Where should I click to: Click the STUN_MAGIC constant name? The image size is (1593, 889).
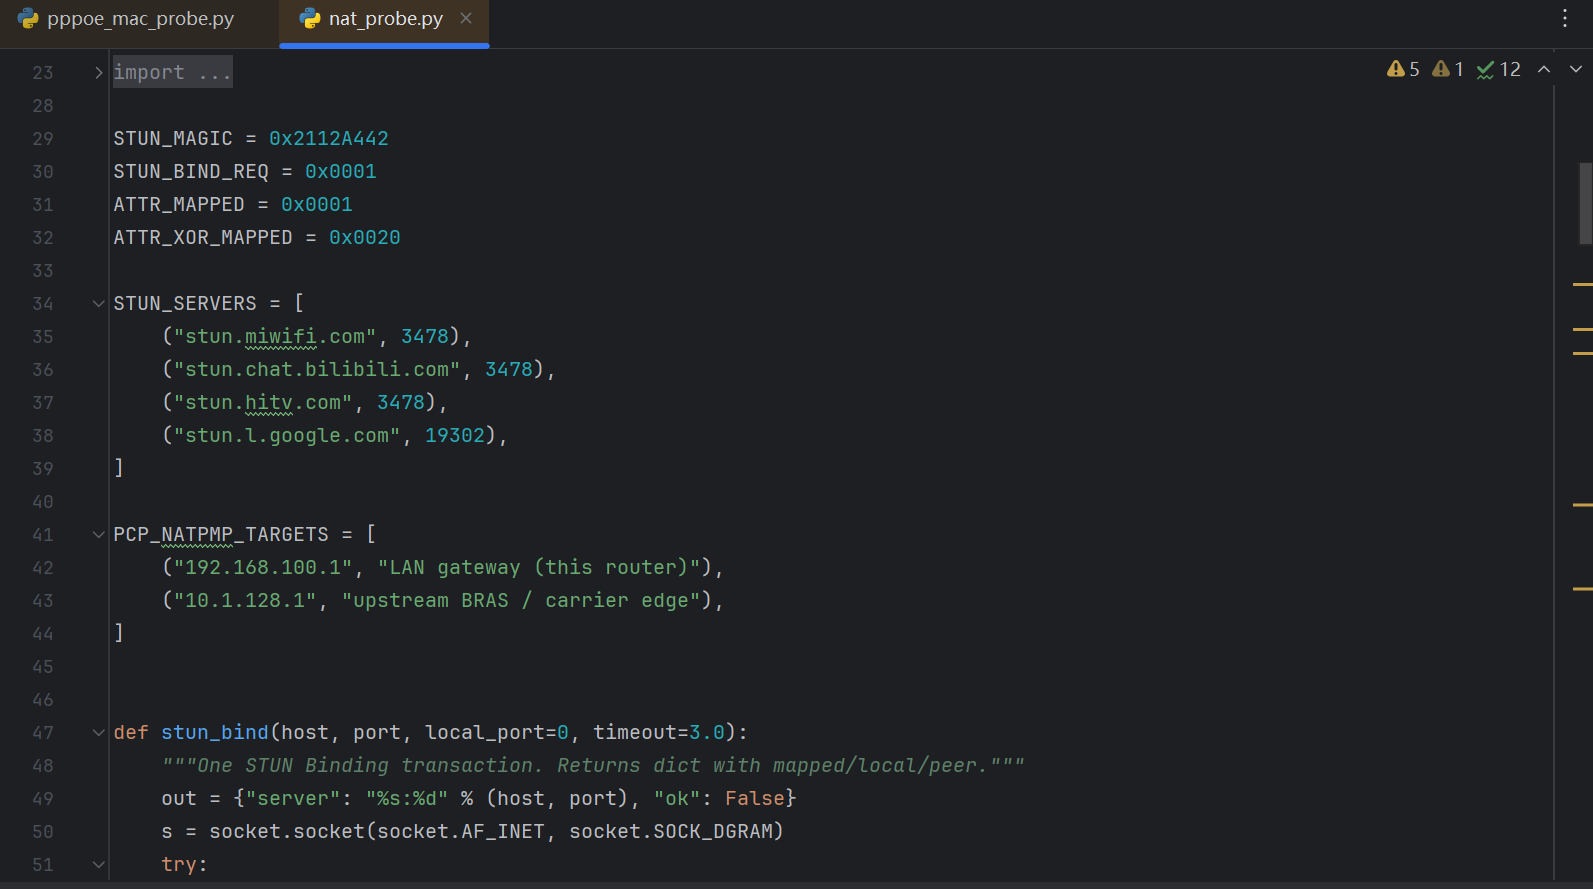pyautogui.click(x=173, y=138)
